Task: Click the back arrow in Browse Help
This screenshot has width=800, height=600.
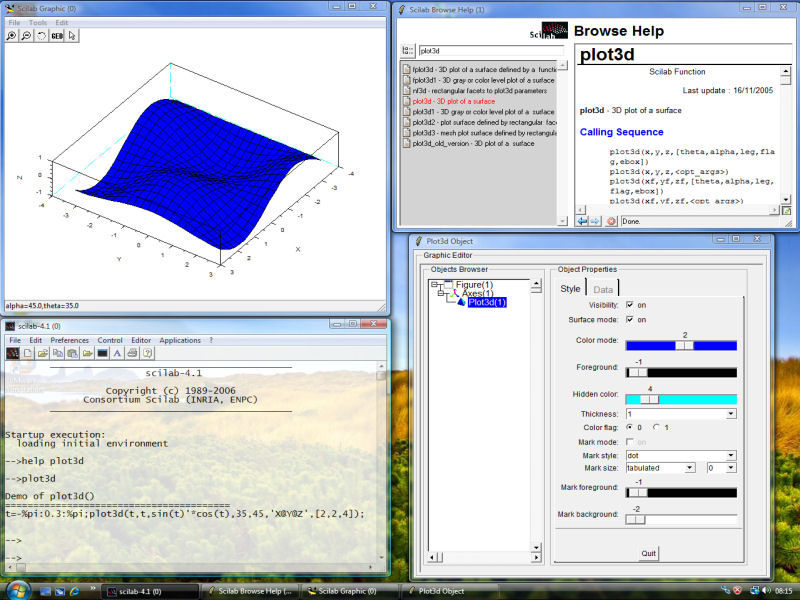Action: click(x=583, y=221)
